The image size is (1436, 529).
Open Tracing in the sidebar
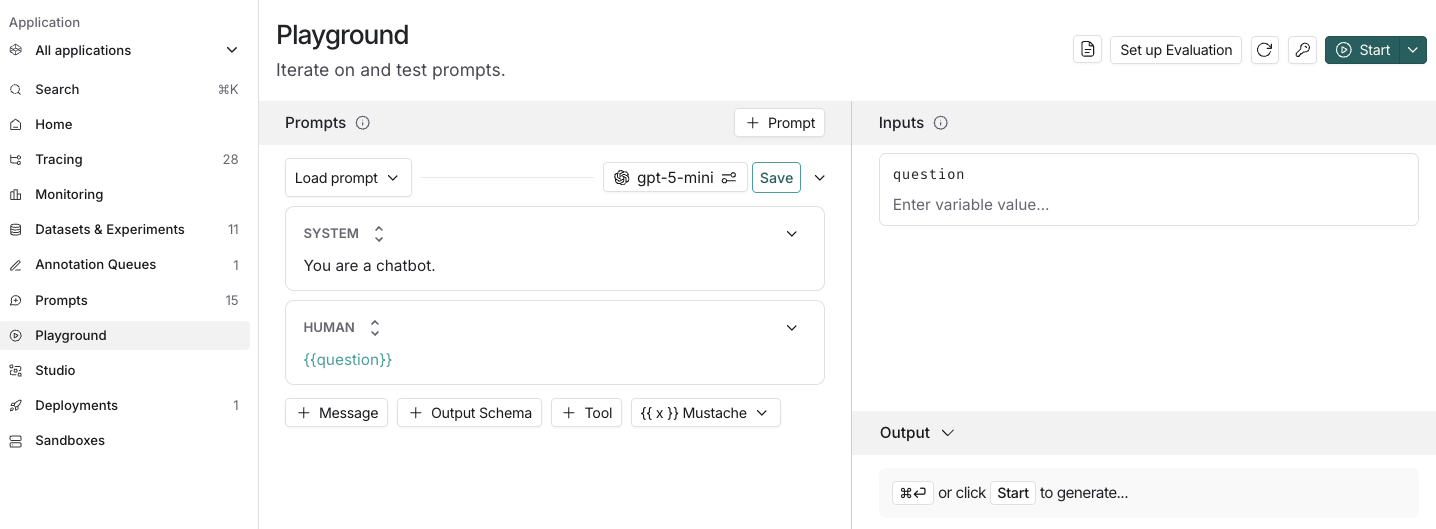pyautogui.click(x=59, y=159)
